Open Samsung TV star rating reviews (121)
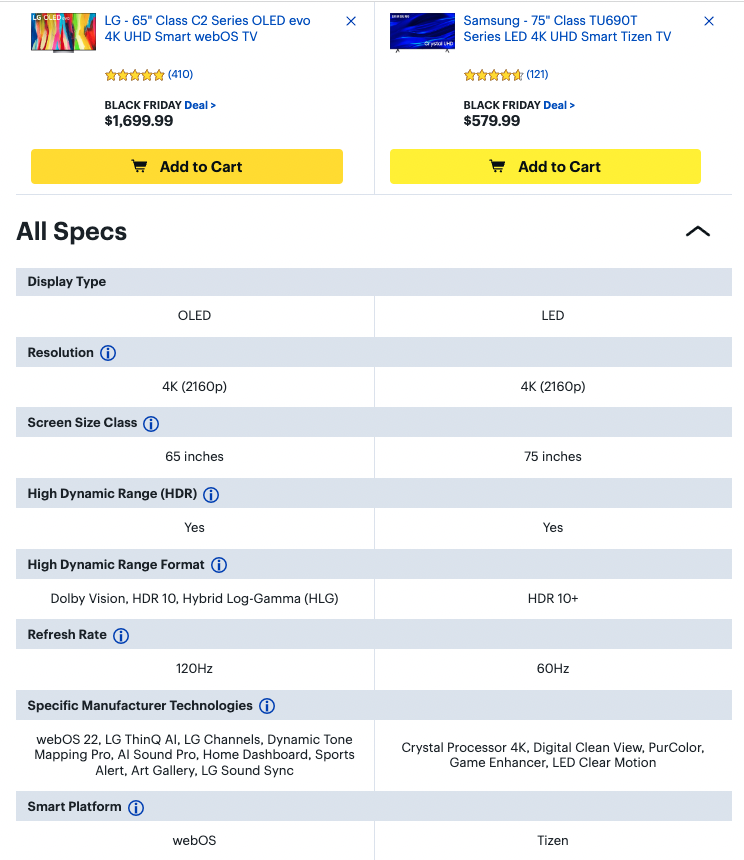Viewport: 744px width, 860px height. 506,75
